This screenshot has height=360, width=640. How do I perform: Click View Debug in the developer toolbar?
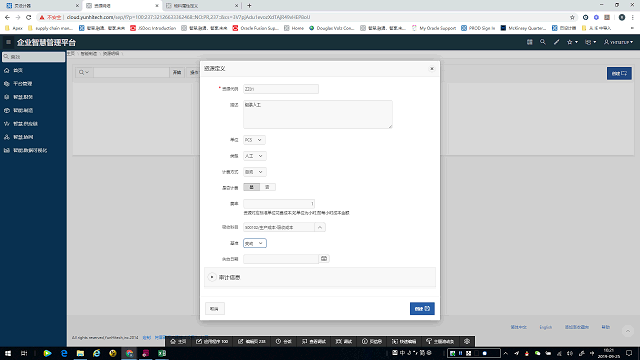313,342
